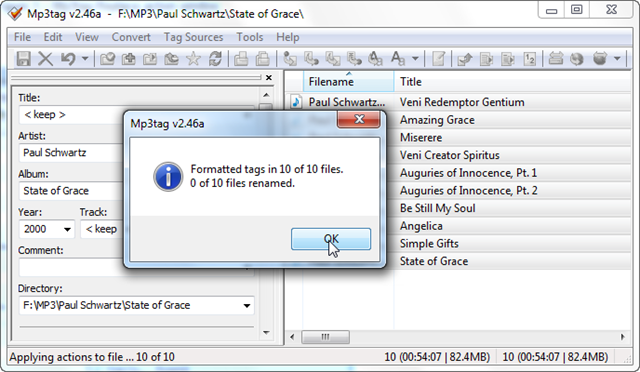Click the Tag - Filename converter icon
Screen dimensions: 640x372
(x=290, y=59)
